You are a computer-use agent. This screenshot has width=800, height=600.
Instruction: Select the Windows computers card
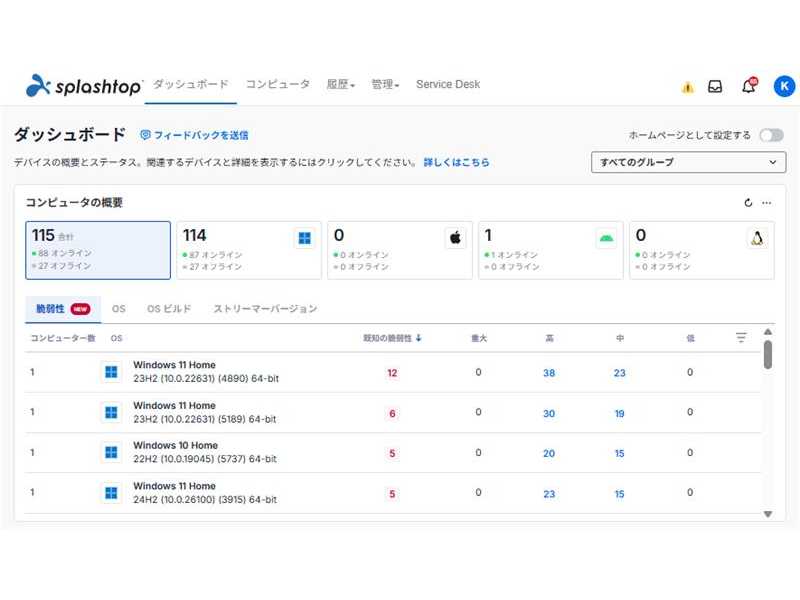point(248,250)
